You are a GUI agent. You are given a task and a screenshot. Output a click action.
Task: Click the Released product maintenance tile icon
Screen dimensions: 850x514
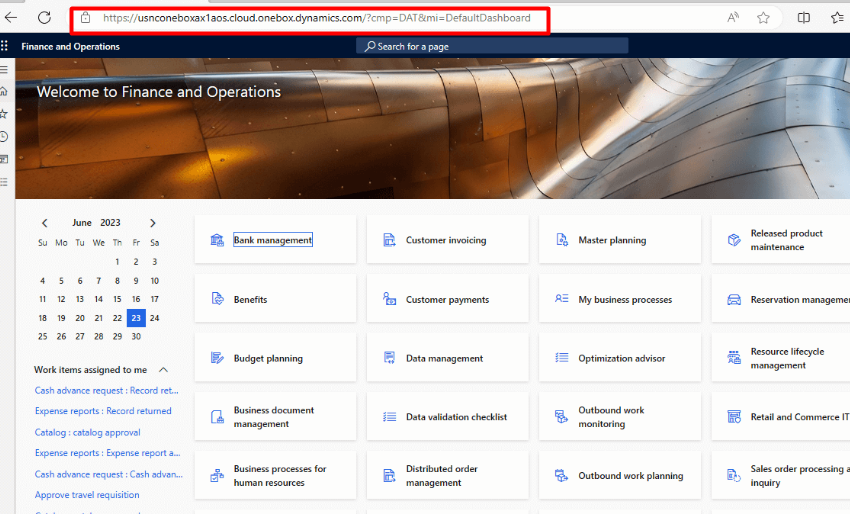coord(734,240)
